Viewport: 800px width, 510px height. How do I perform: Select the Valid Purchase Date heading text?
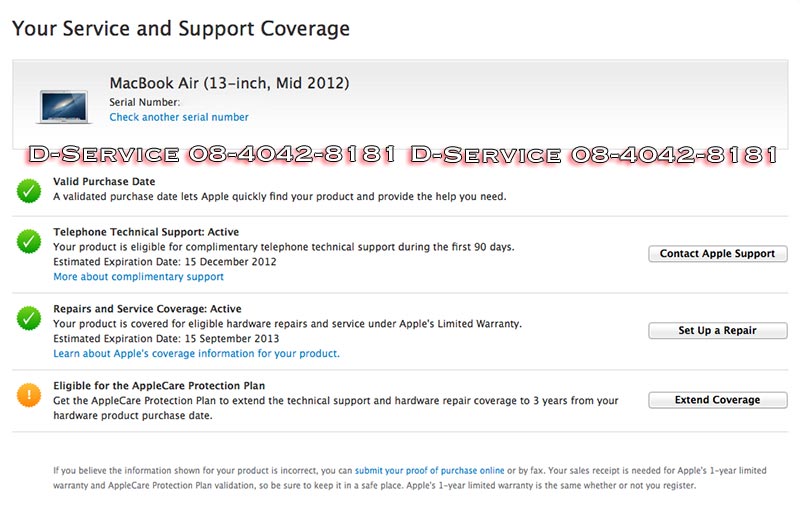(104, 182)
